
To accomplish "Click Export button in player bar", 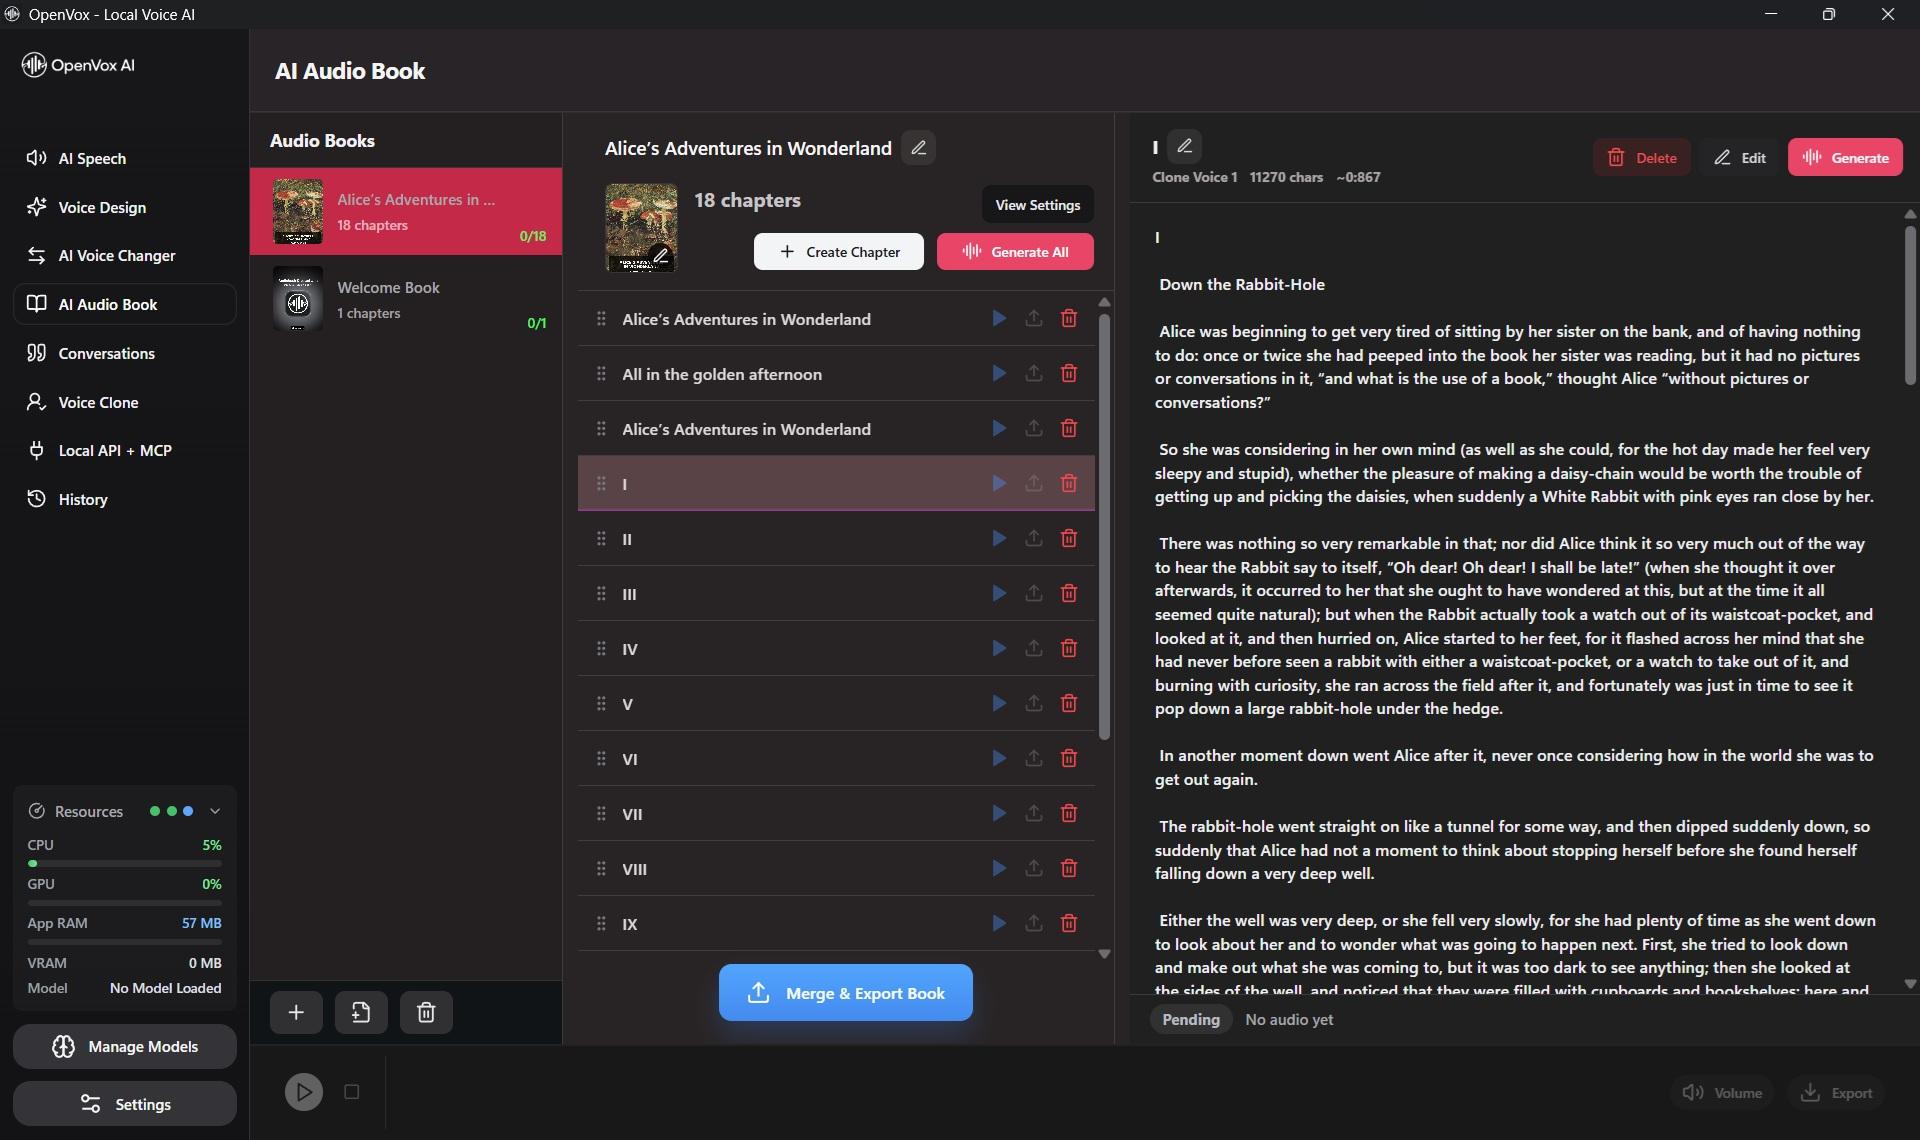I will tap(1836, 1093).
